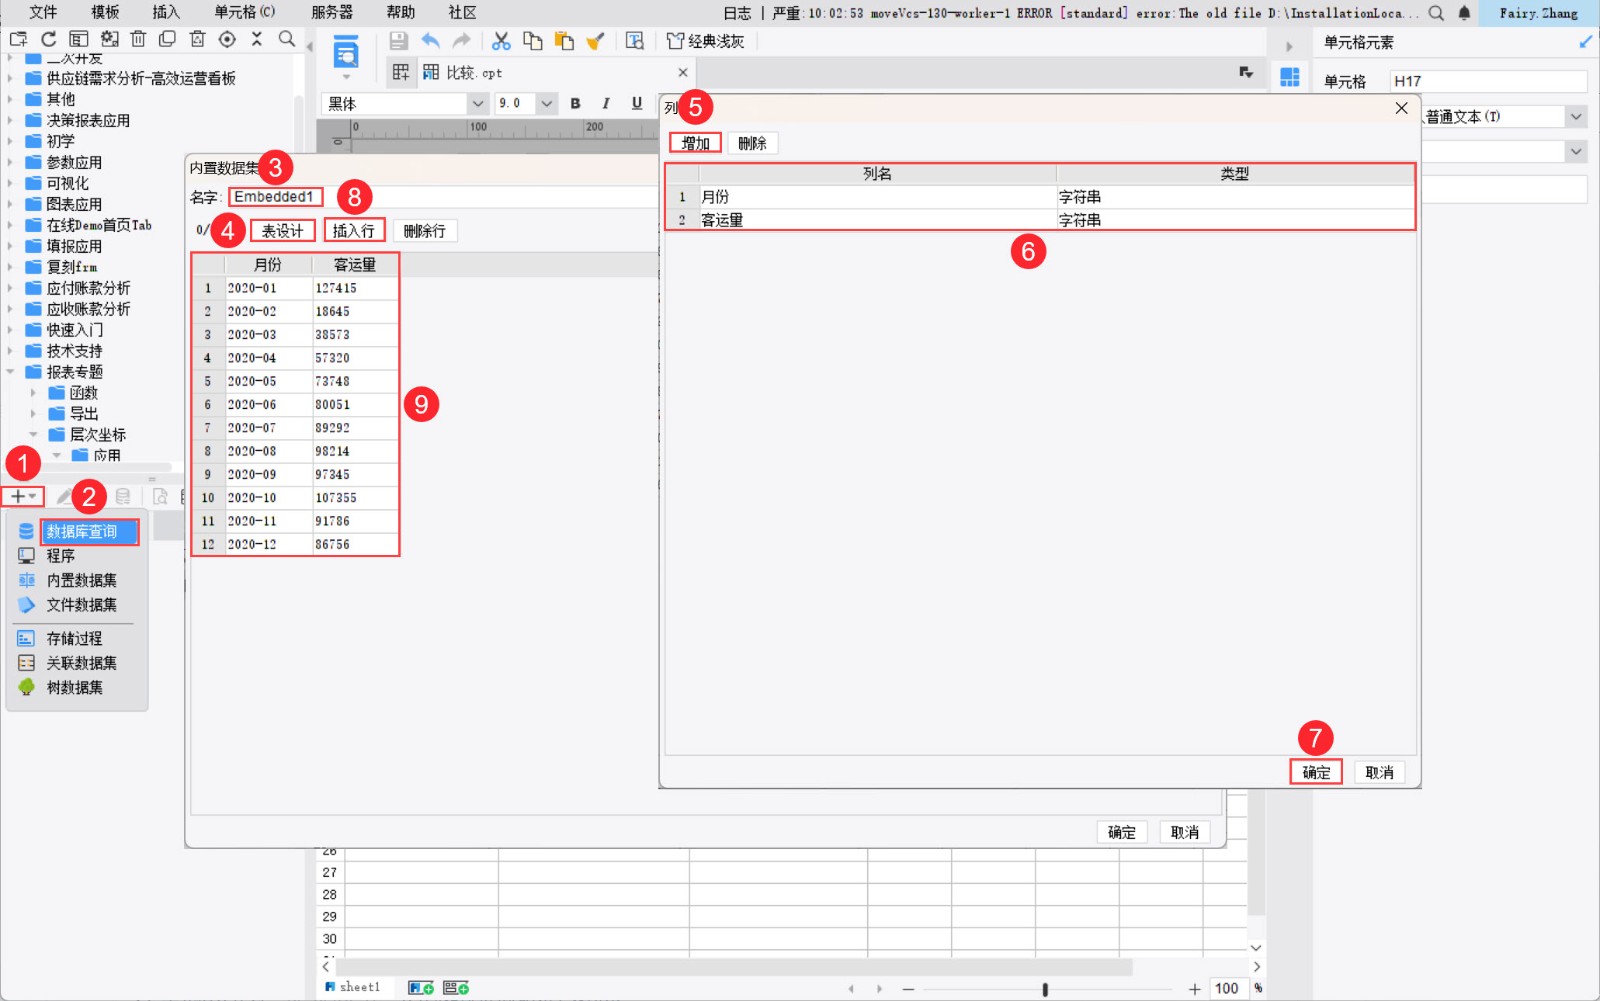Click the horizontal scrollbar of the report sheet
1600x1001 pixels.
(x=734, y=967)
